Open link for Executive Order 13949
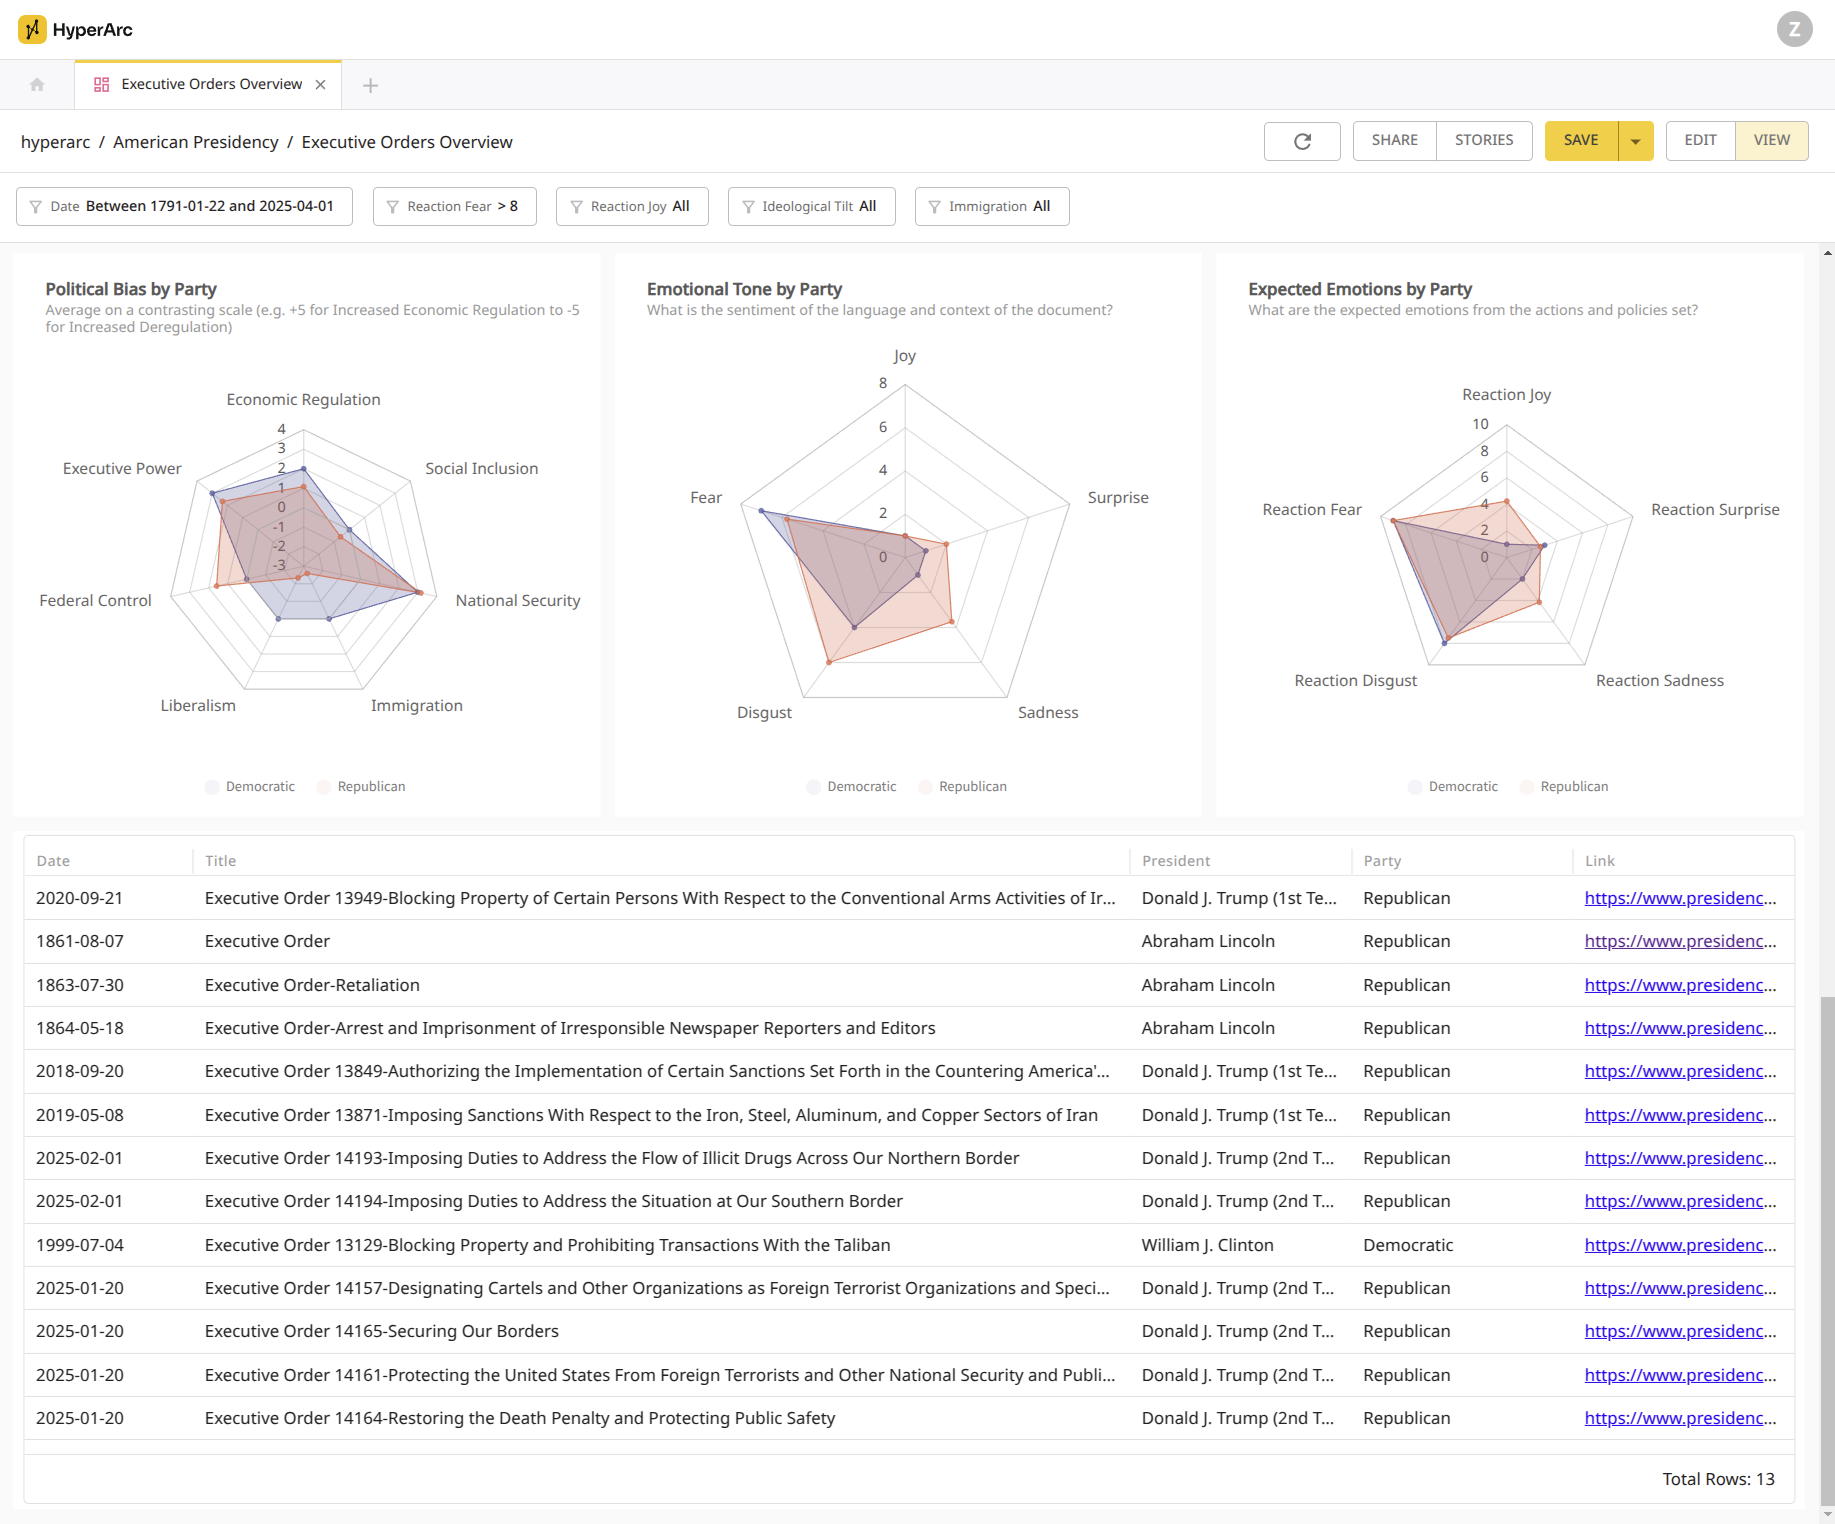This screenshot has height=1524, width=1835. click(1680, 899)
